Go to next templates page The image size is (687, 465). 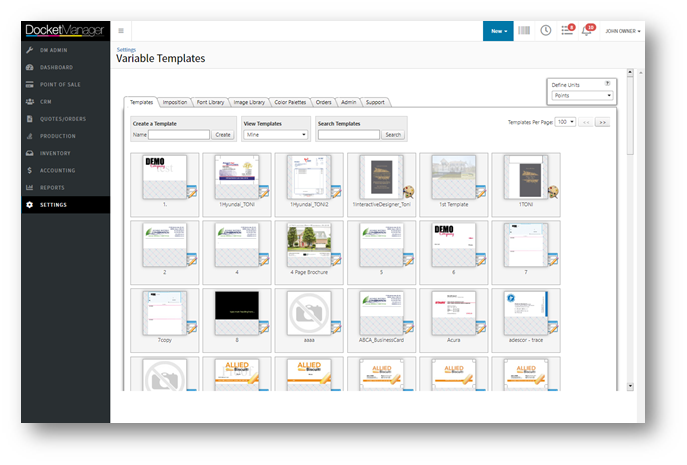[x=603, y=122]
